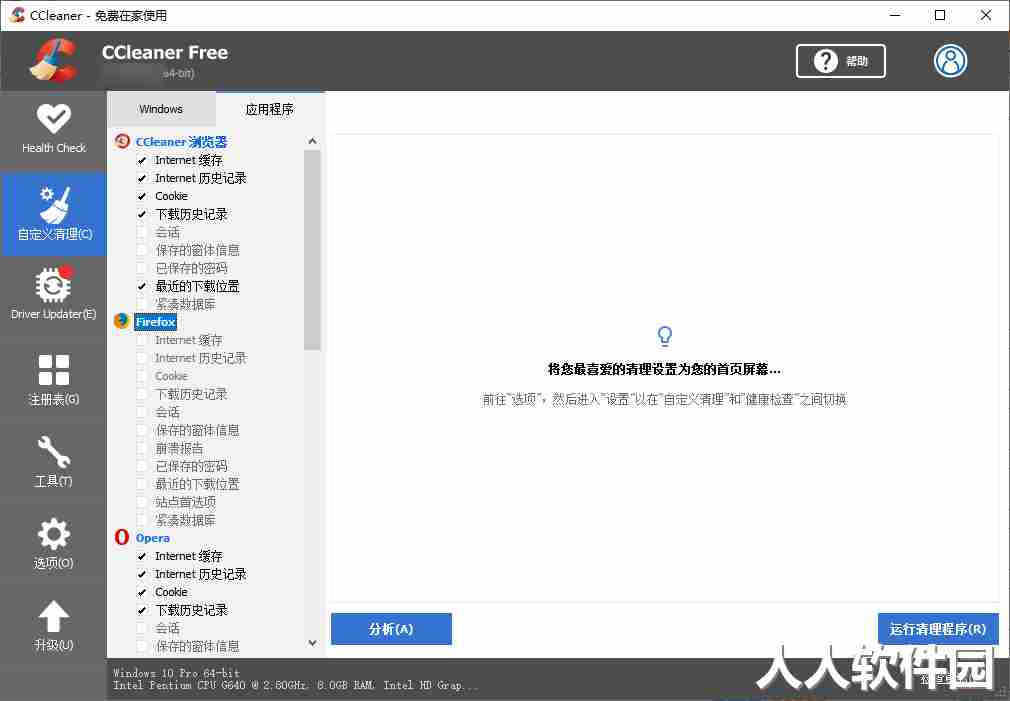
Task: Open the 帮助 help button
Action: 840,61
